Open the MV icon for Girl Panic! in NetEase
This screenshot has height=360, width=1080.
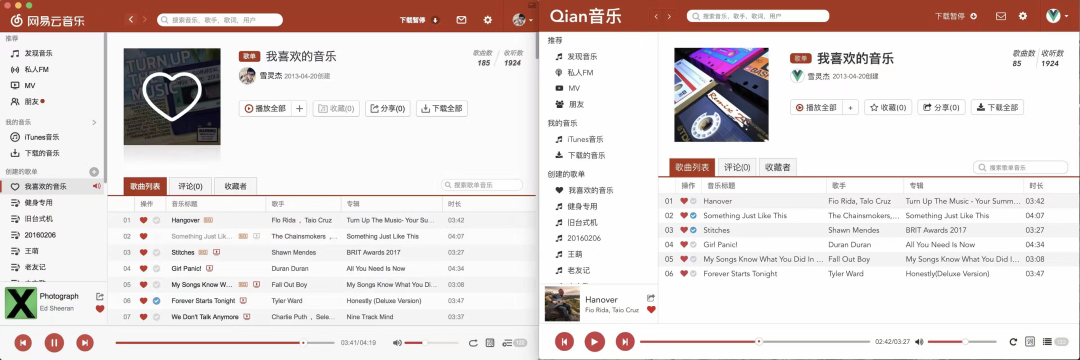(x=209, y=268)
